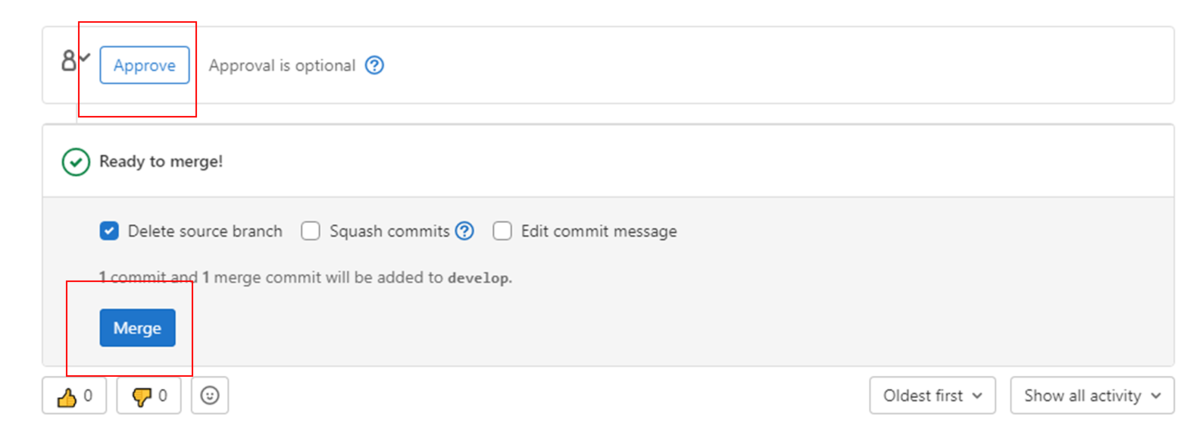Click the develop branch name
The image size is (1200, 423).
click(x=479, y=278)
